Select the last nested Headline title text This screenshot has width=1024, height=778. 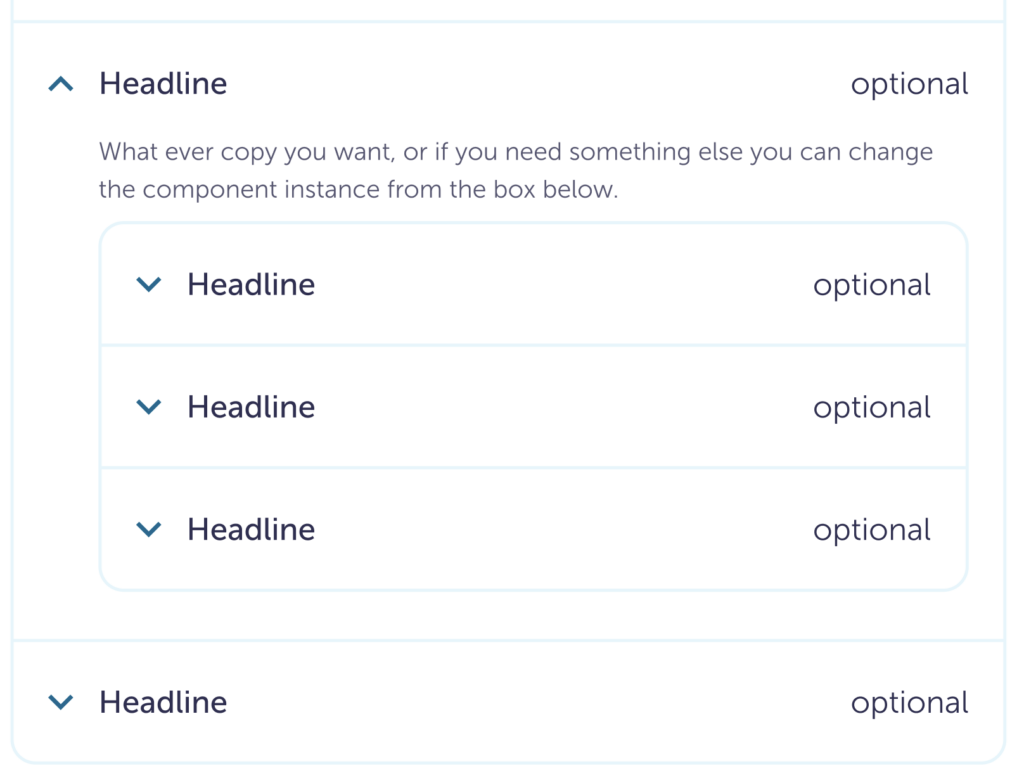tap(251, 529)
